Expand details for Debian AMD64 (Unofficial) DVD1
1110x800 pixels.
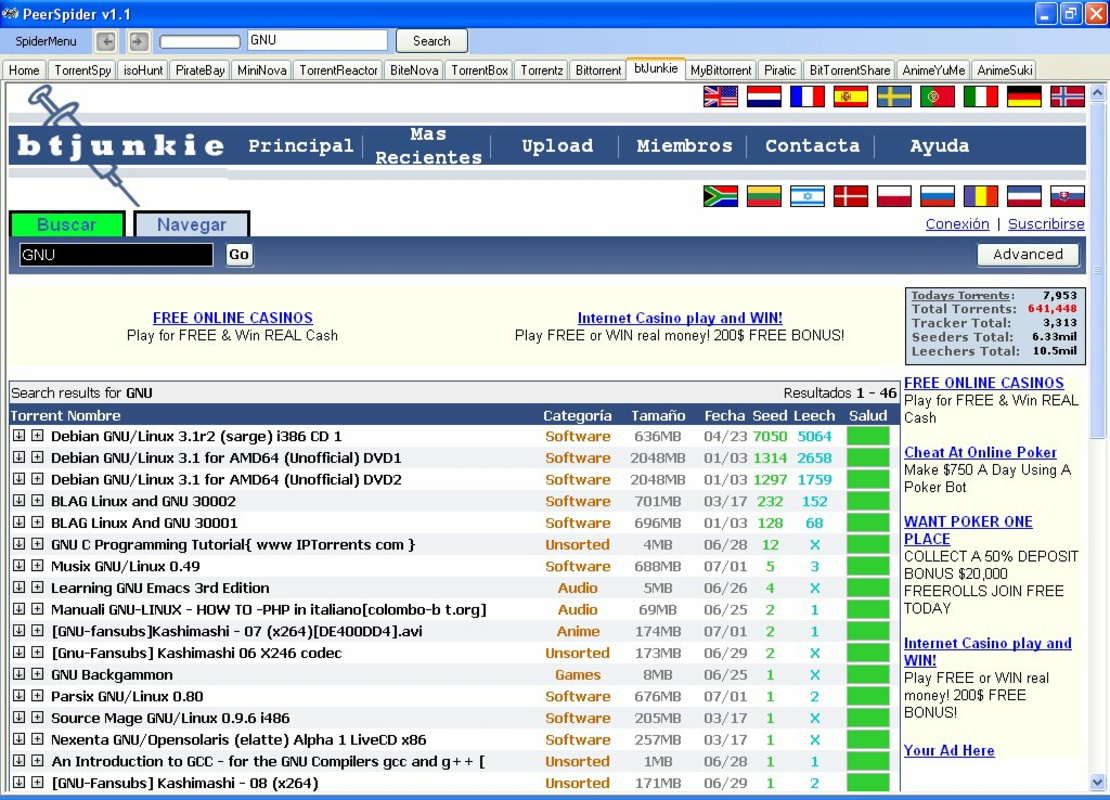click(x=37, y=457)
